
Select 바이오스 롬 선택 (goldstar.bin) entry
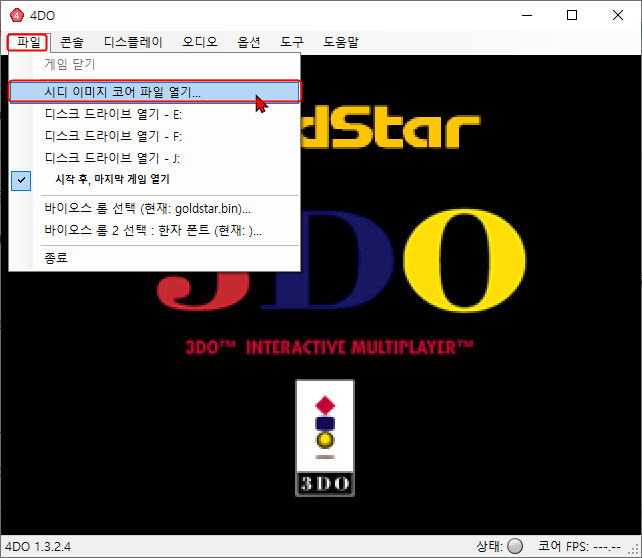click(x=155, y=209)
